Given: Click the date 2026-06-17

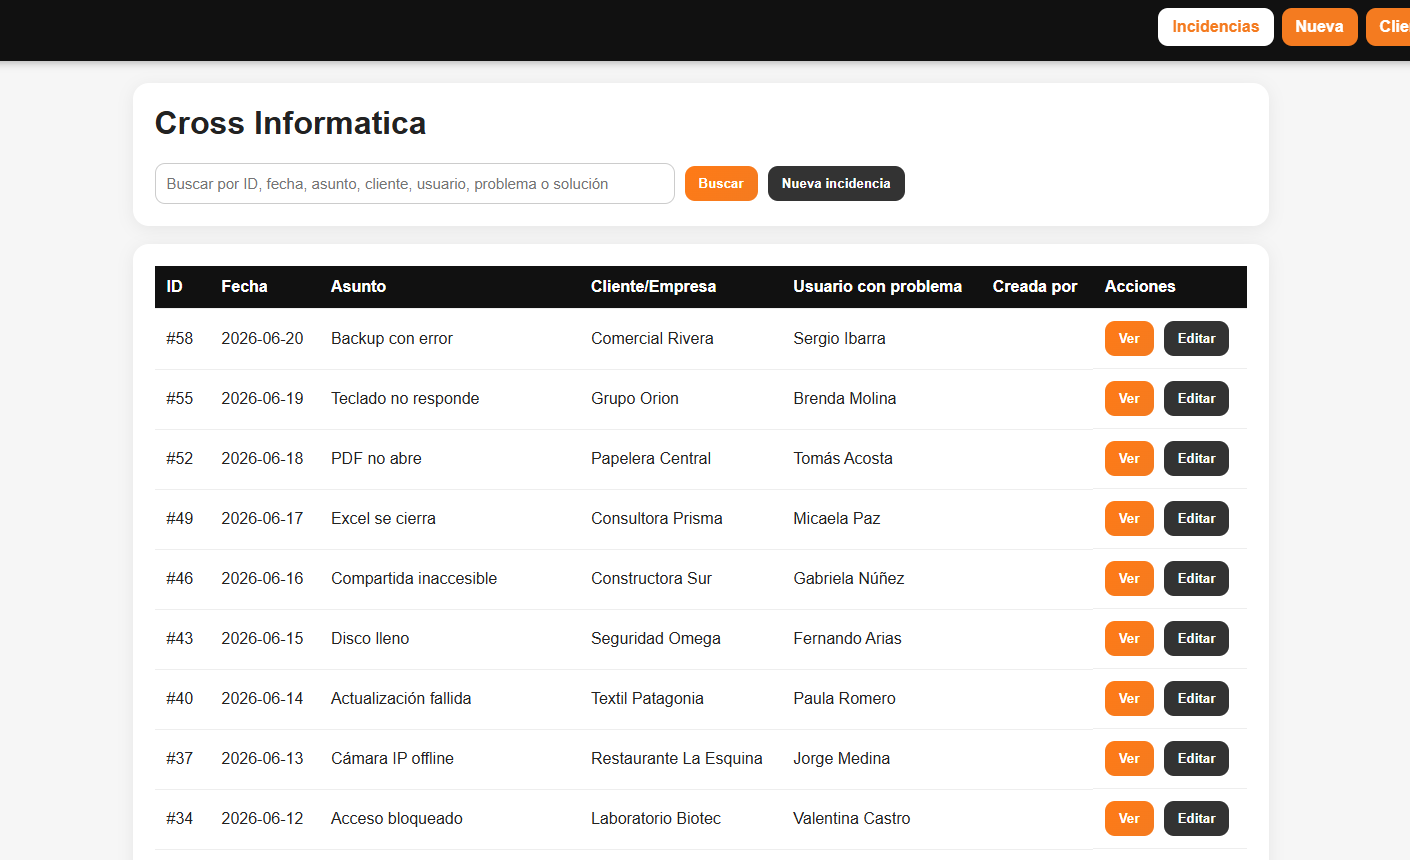Looking at the screenshot, I should tap(262, 519).
